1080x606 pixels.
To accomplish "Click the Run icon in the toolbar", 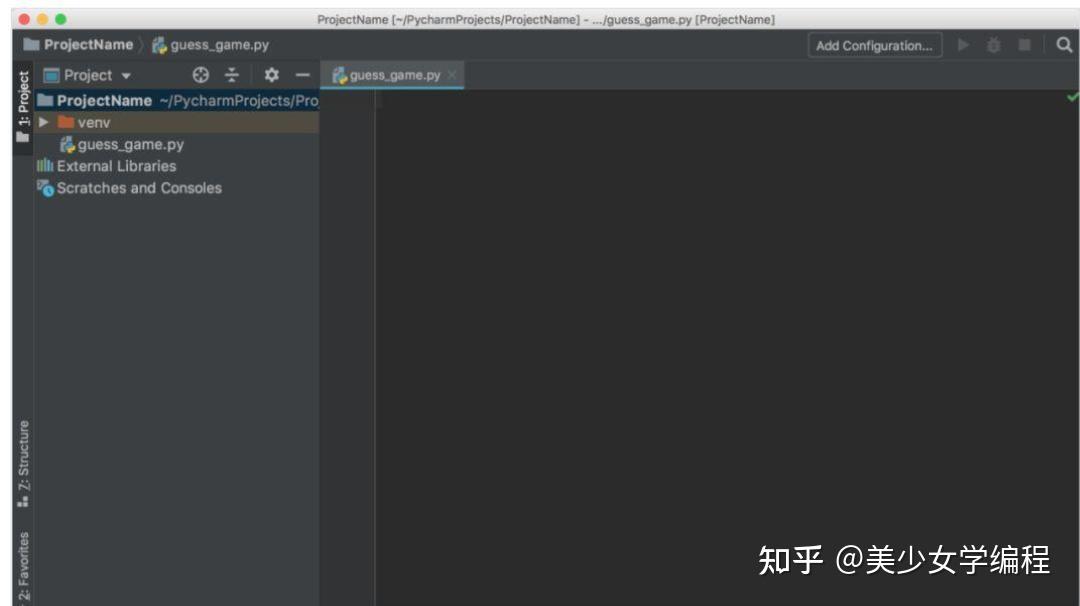I will pos(965,44).
